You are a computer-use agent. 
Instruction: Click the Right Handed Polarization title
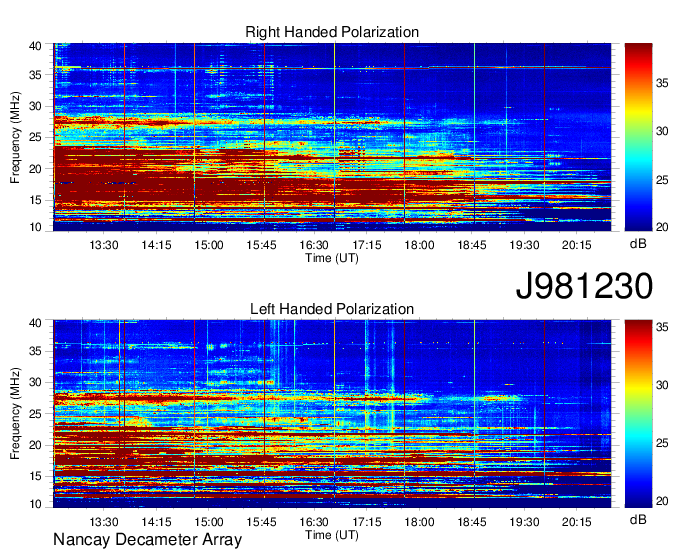(332, 32)
